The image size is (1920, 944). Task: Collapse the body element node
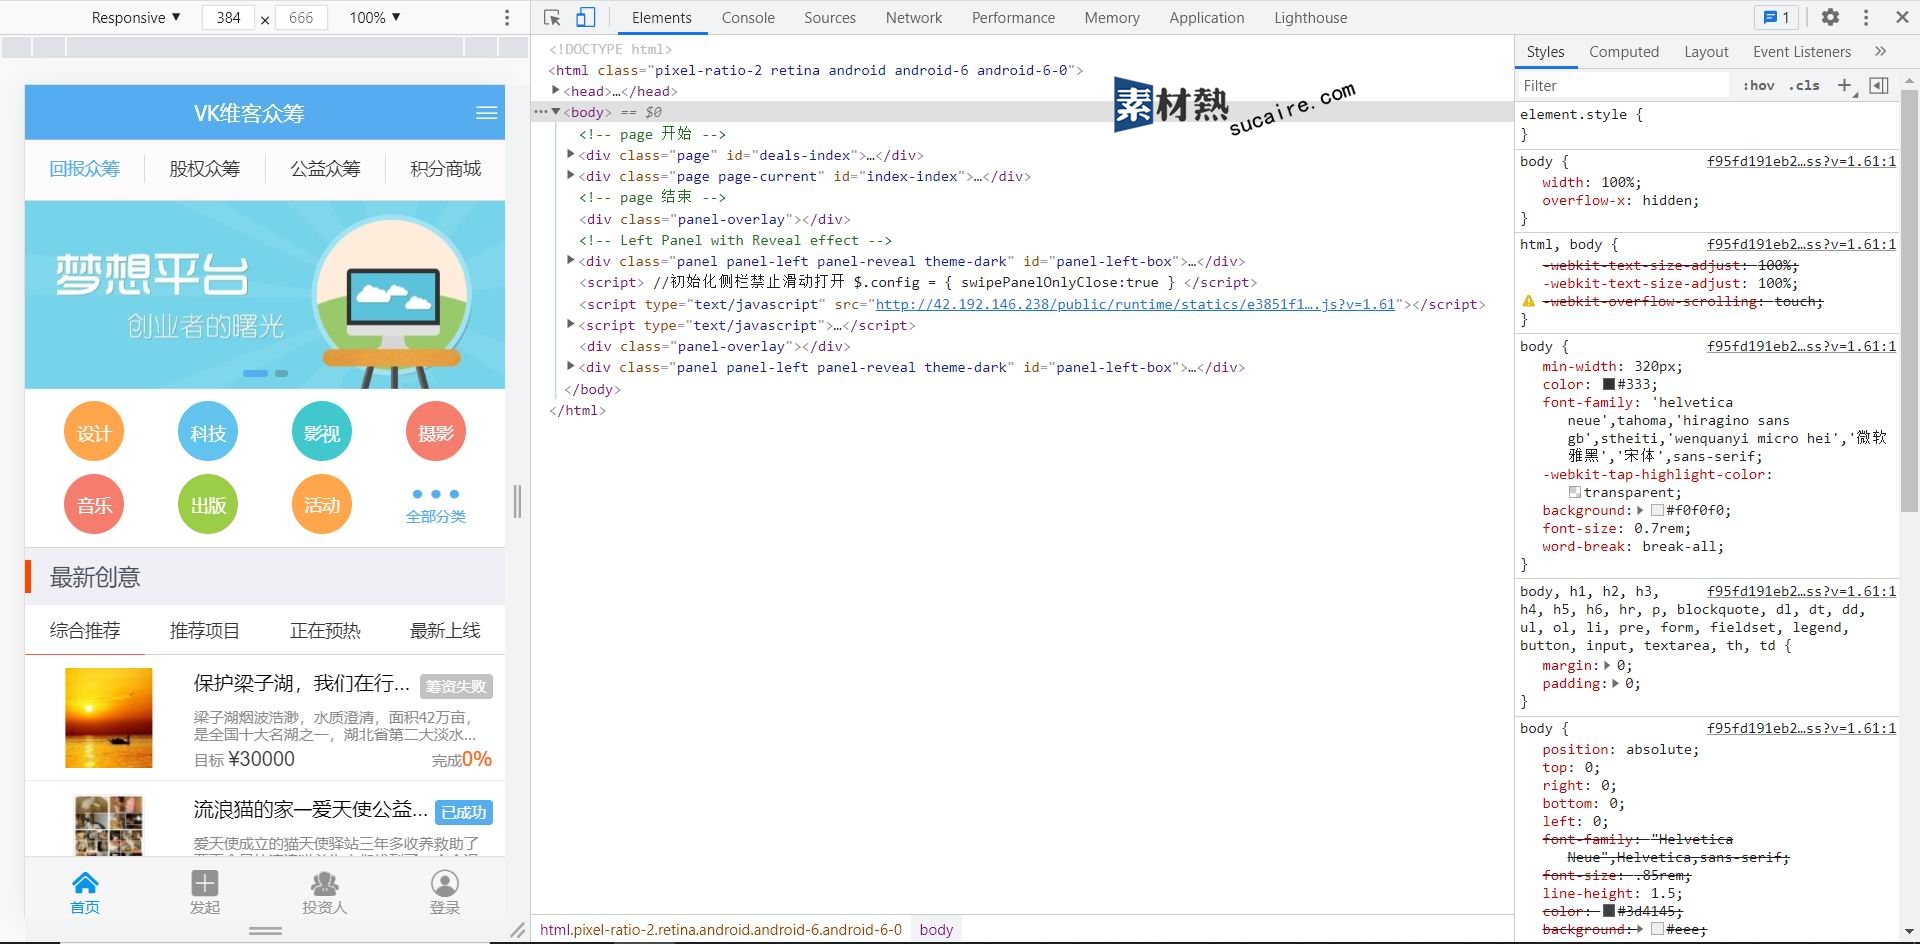556,112
